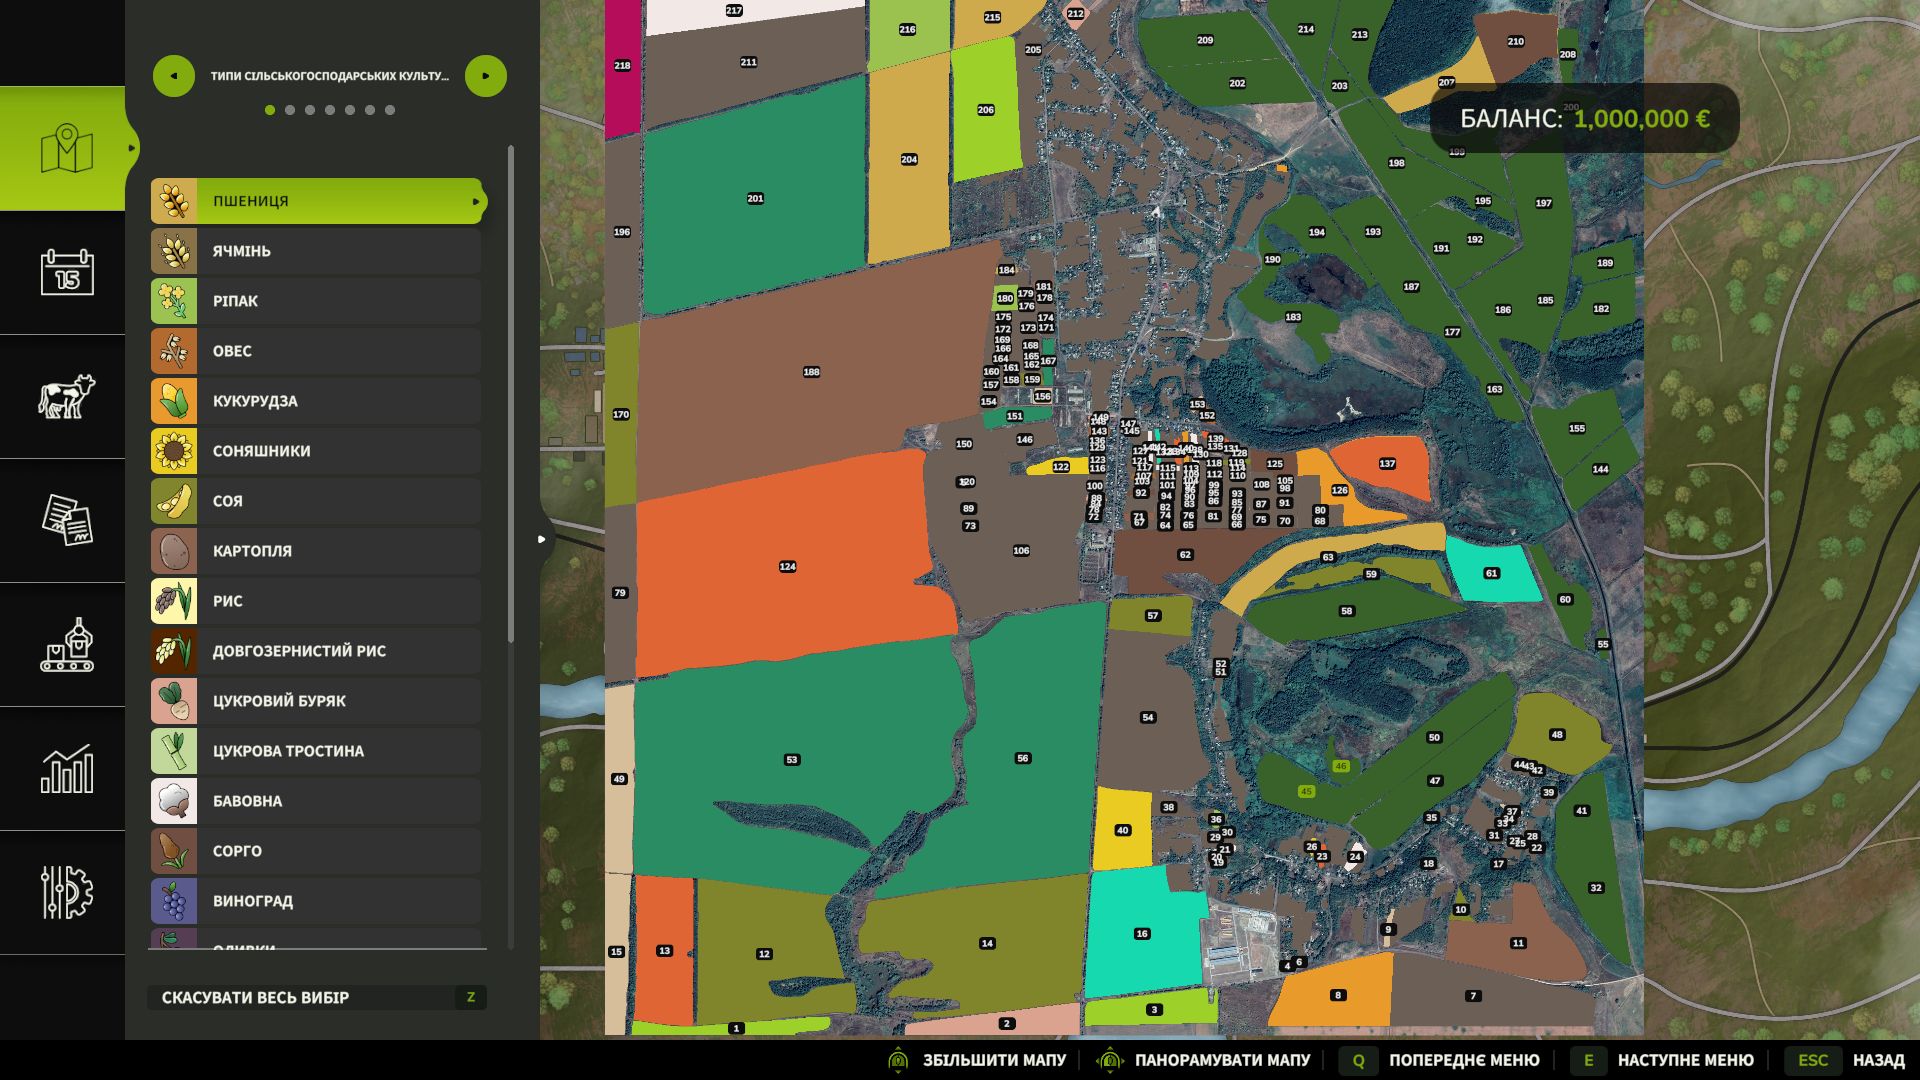Open the animals cow icon menu
The width and height of the screenshot is (1920, 1080).
point(66,397)
